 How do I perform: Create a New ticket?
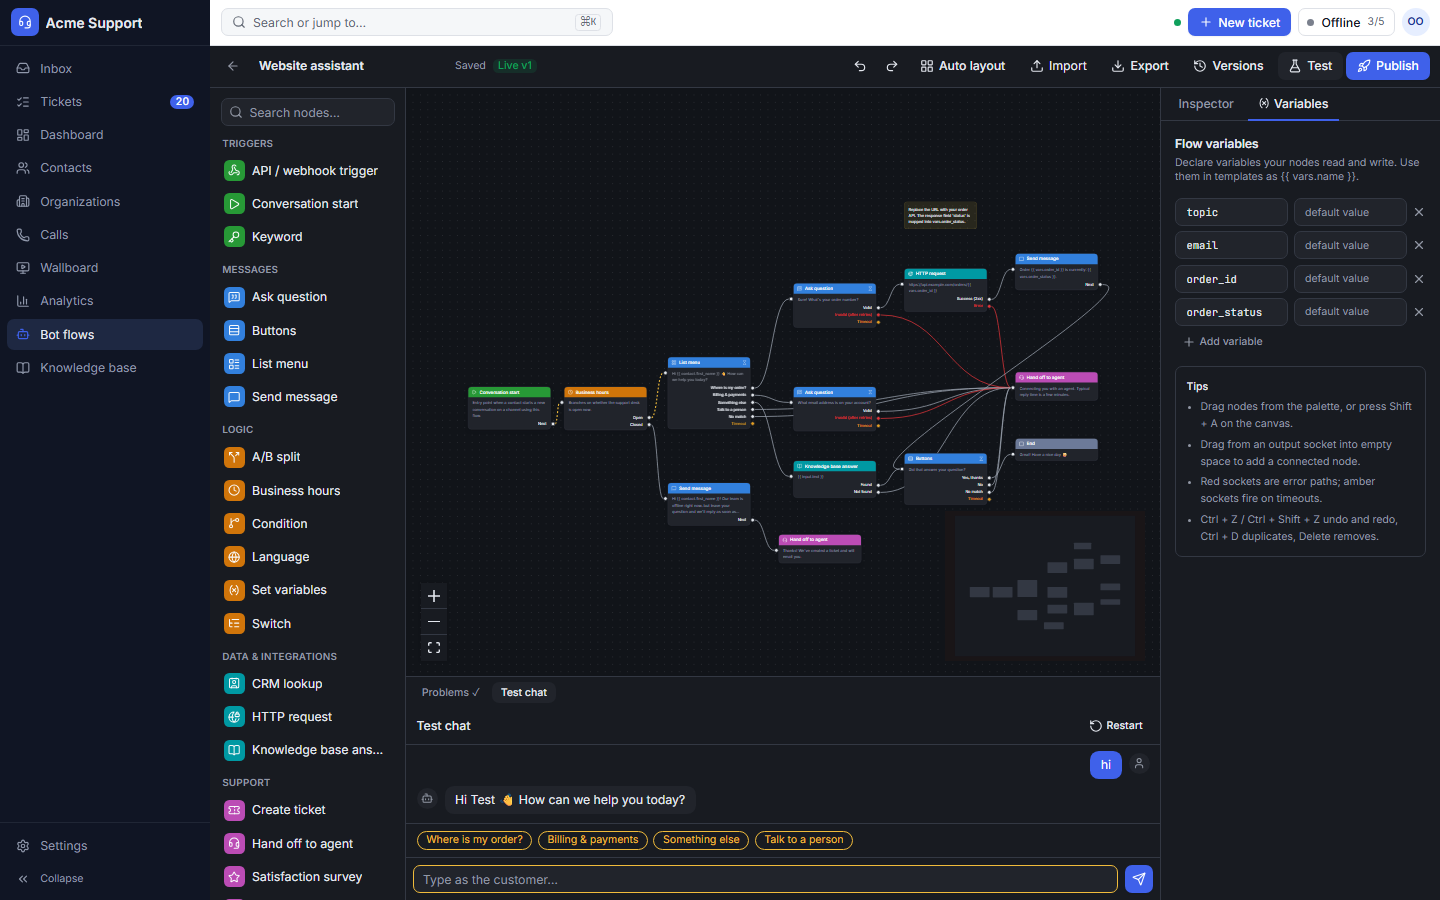tap(1239, 22)
